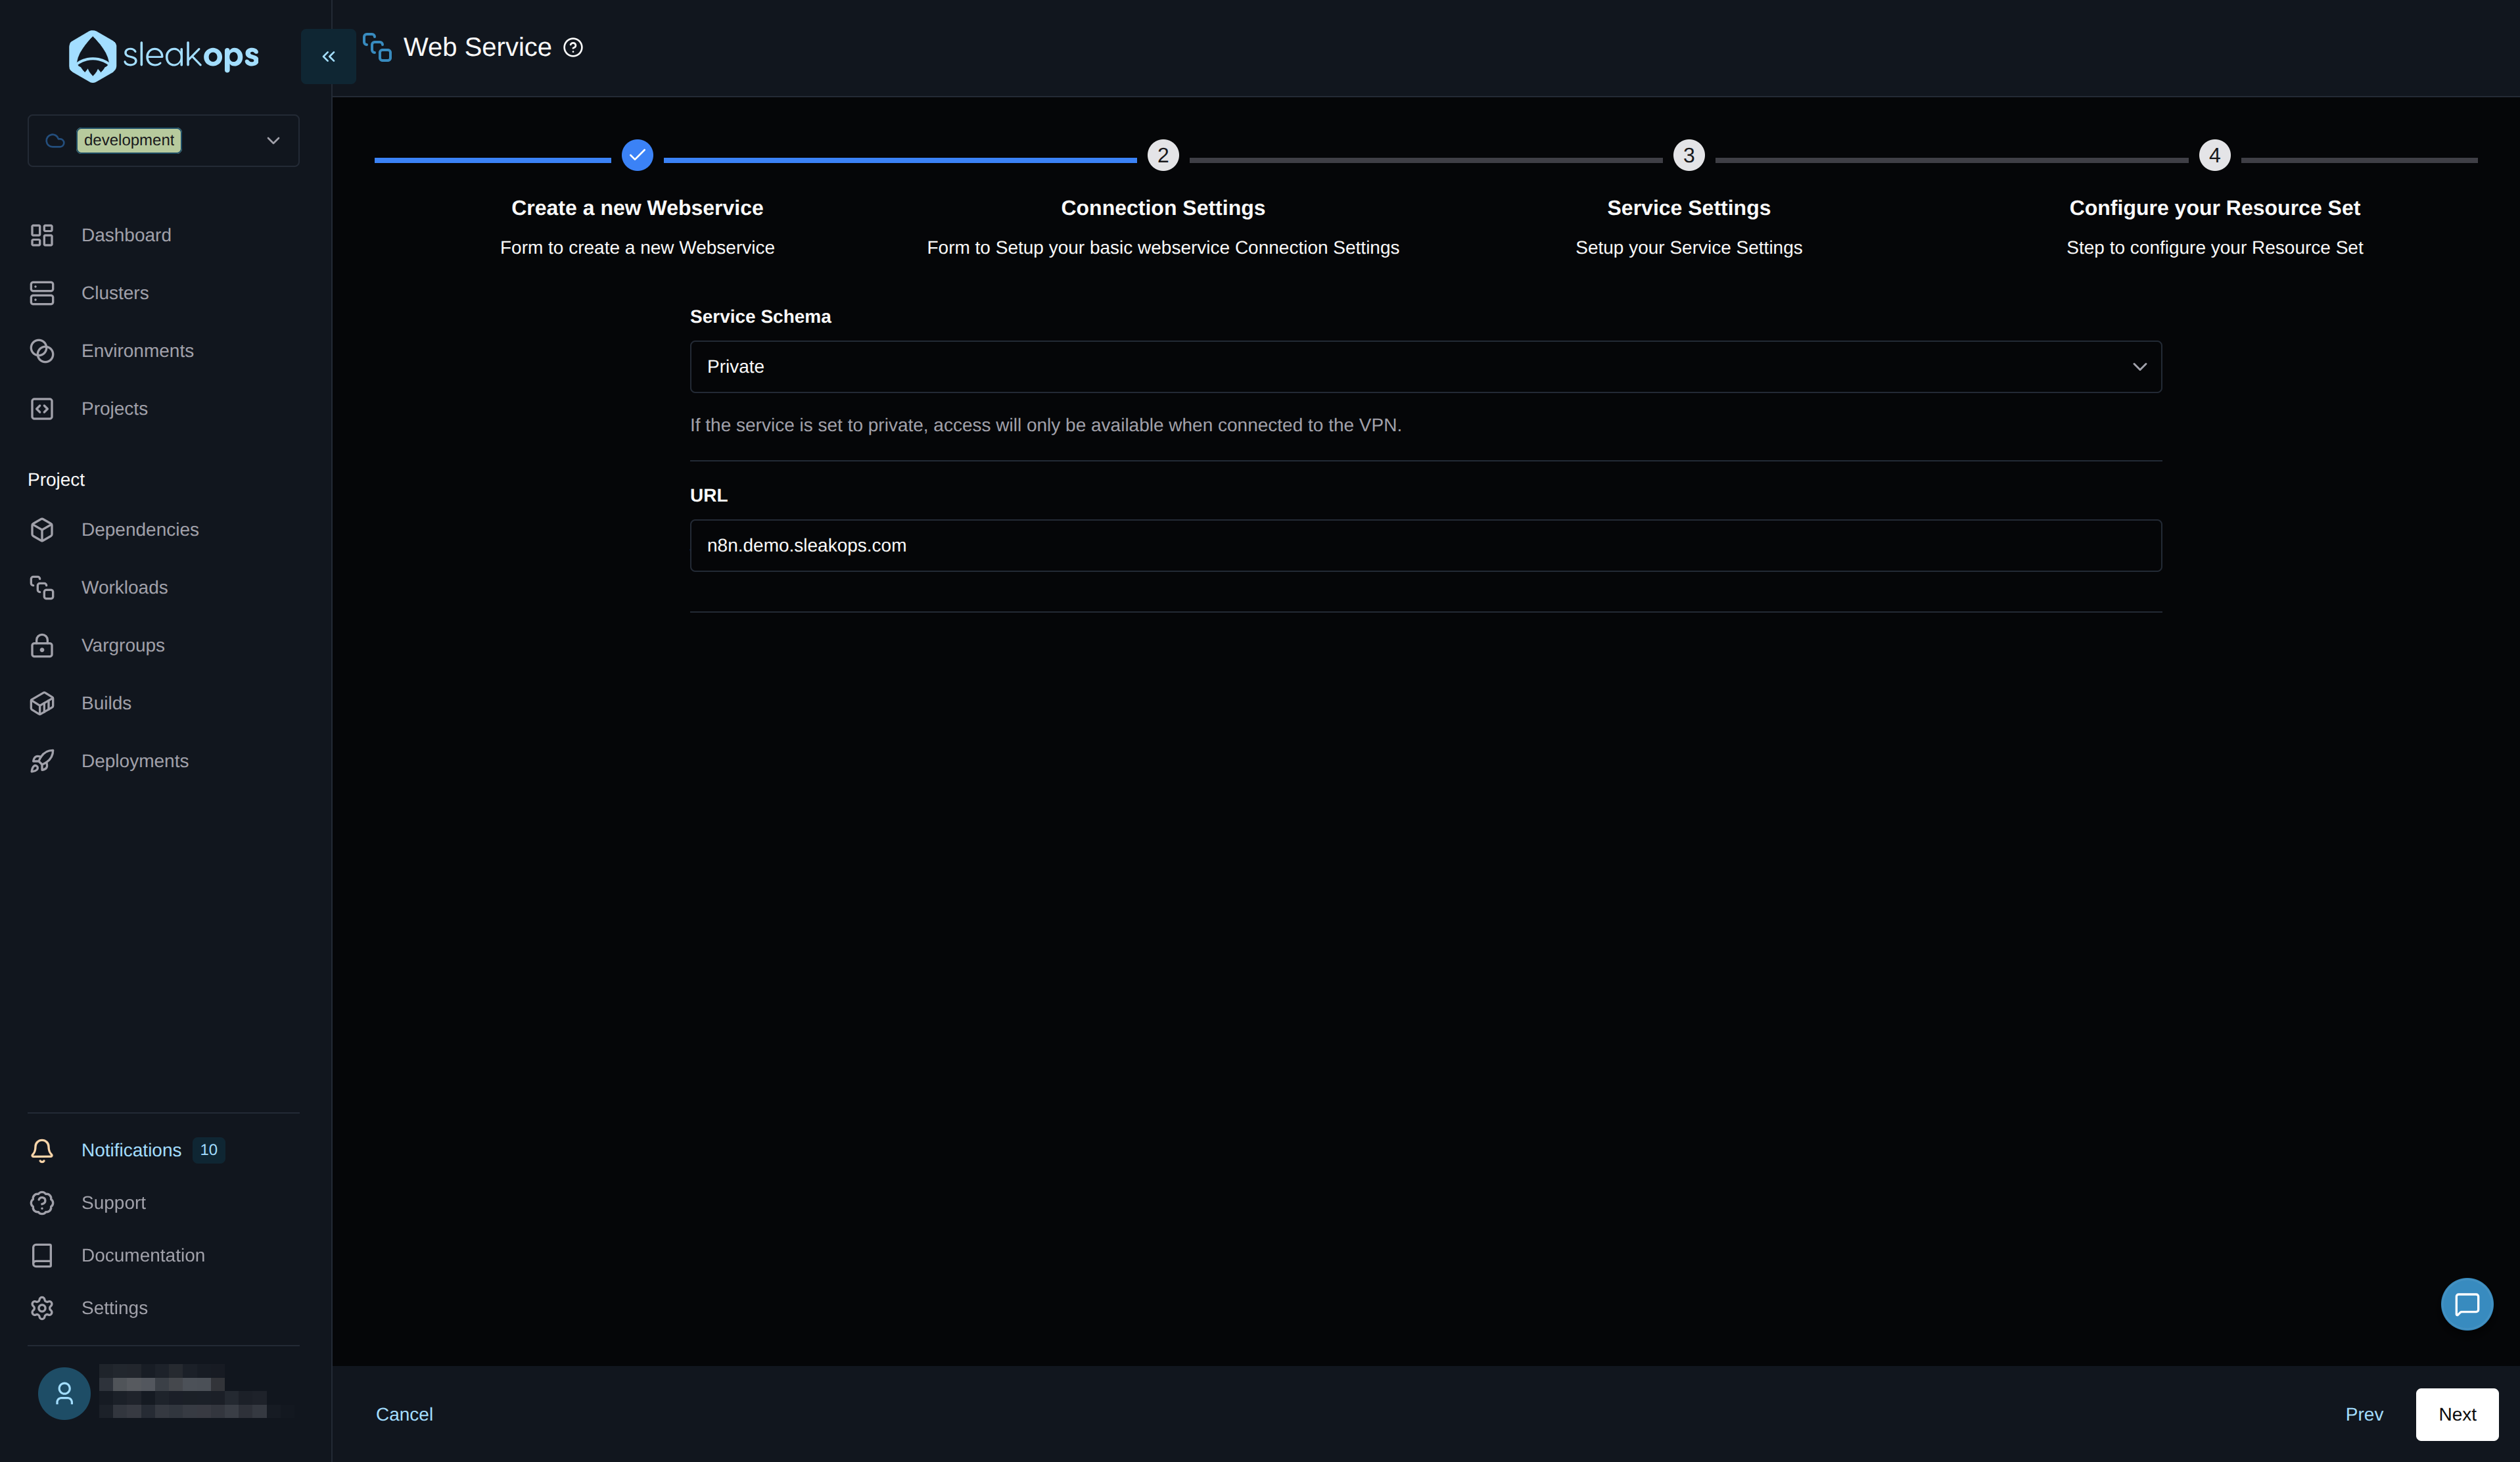
Task: Jump to the Service Settings step
Action: [1688, 155]
